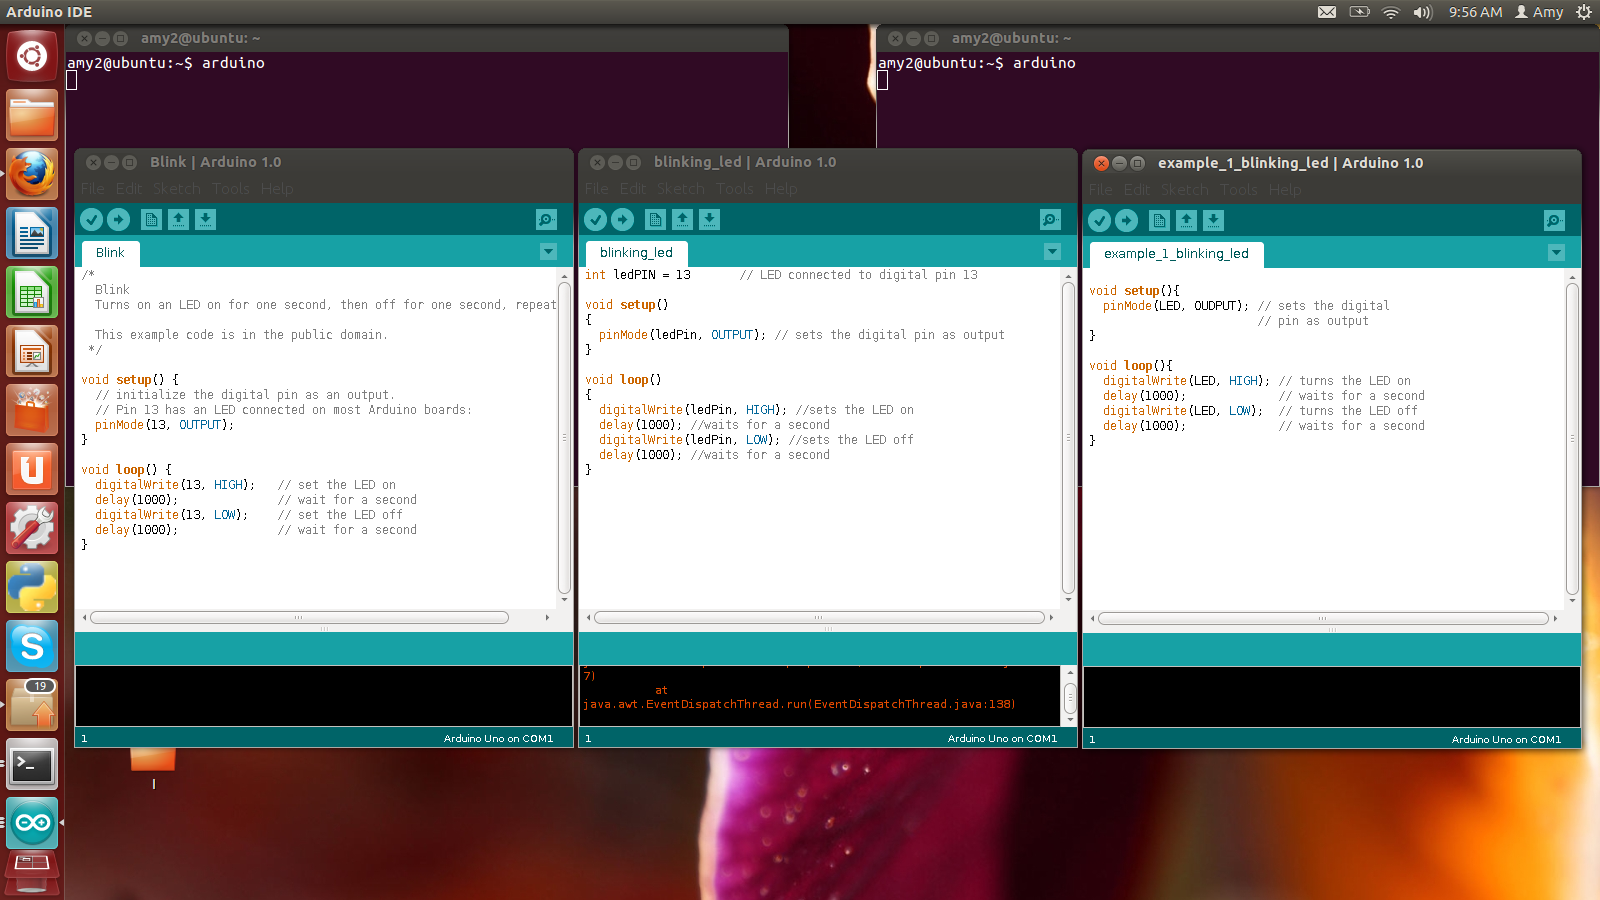1600x900 pixels.
Task: Open session power gear menu
Action: pyautogui.click(x=1583, y=12)
